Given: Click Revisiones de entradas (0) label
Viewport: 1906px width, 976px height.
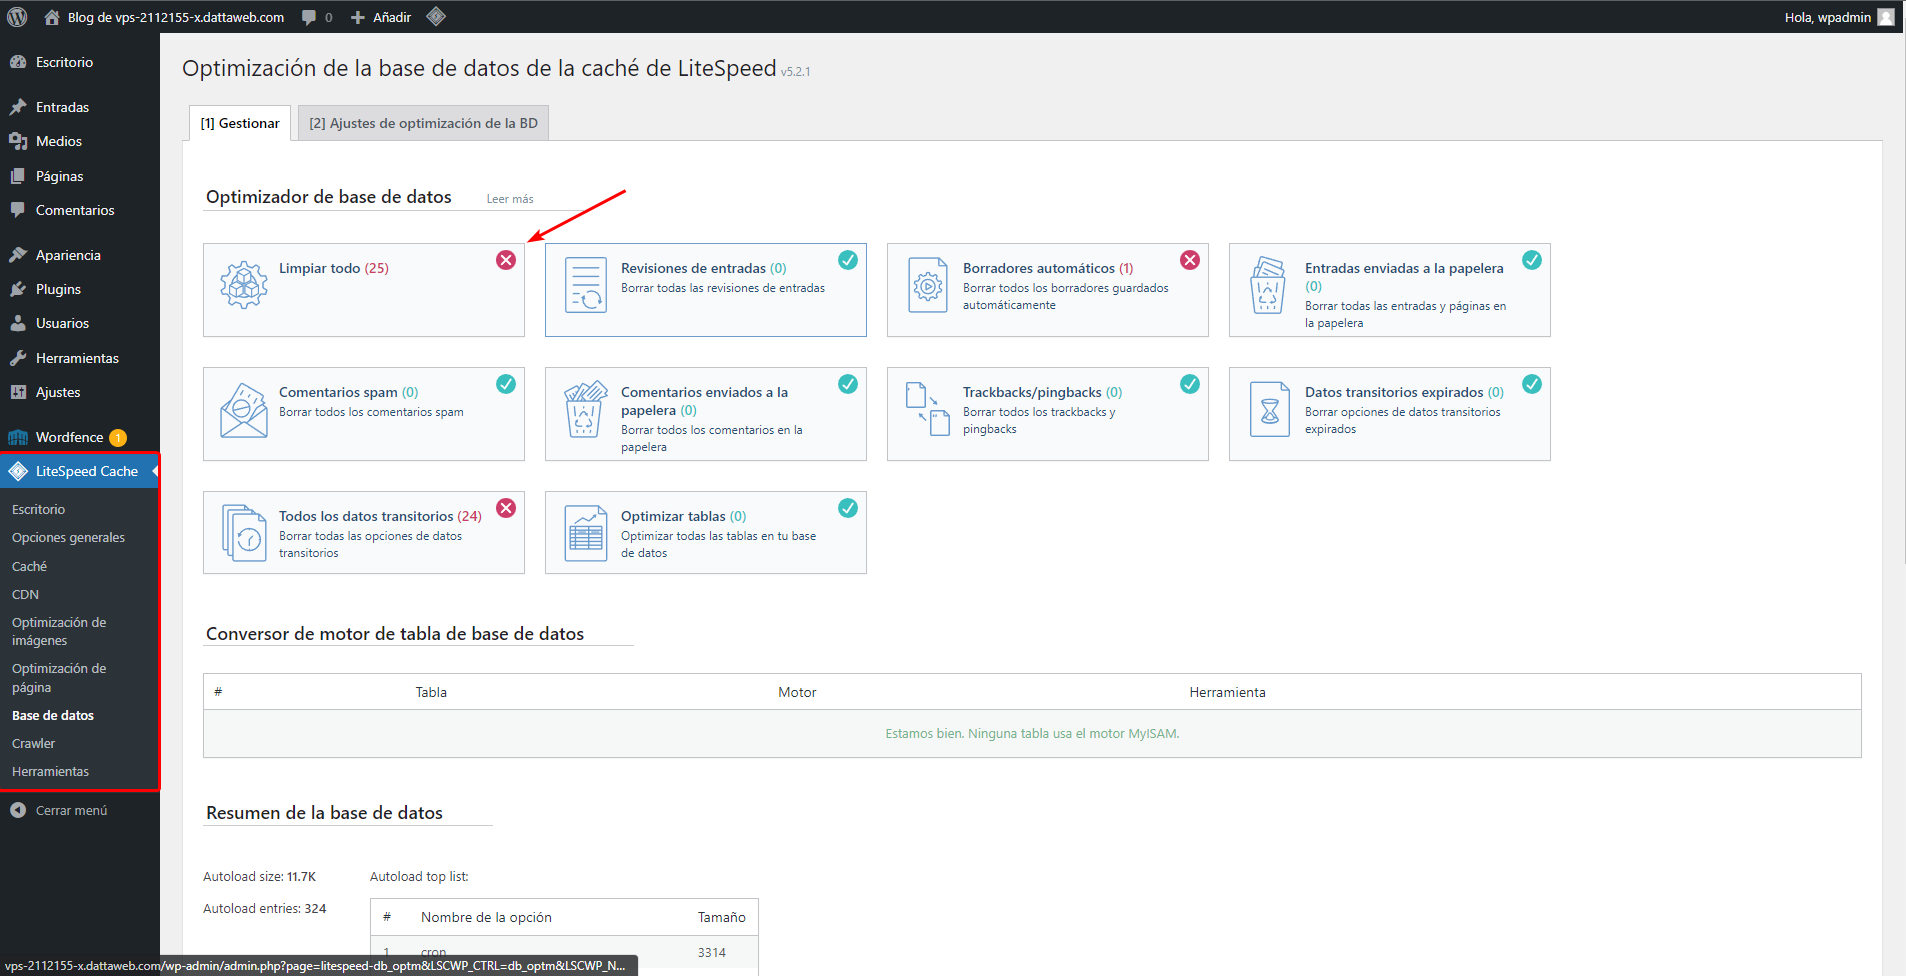Looking at the screenshot, I should coord(704,268).
